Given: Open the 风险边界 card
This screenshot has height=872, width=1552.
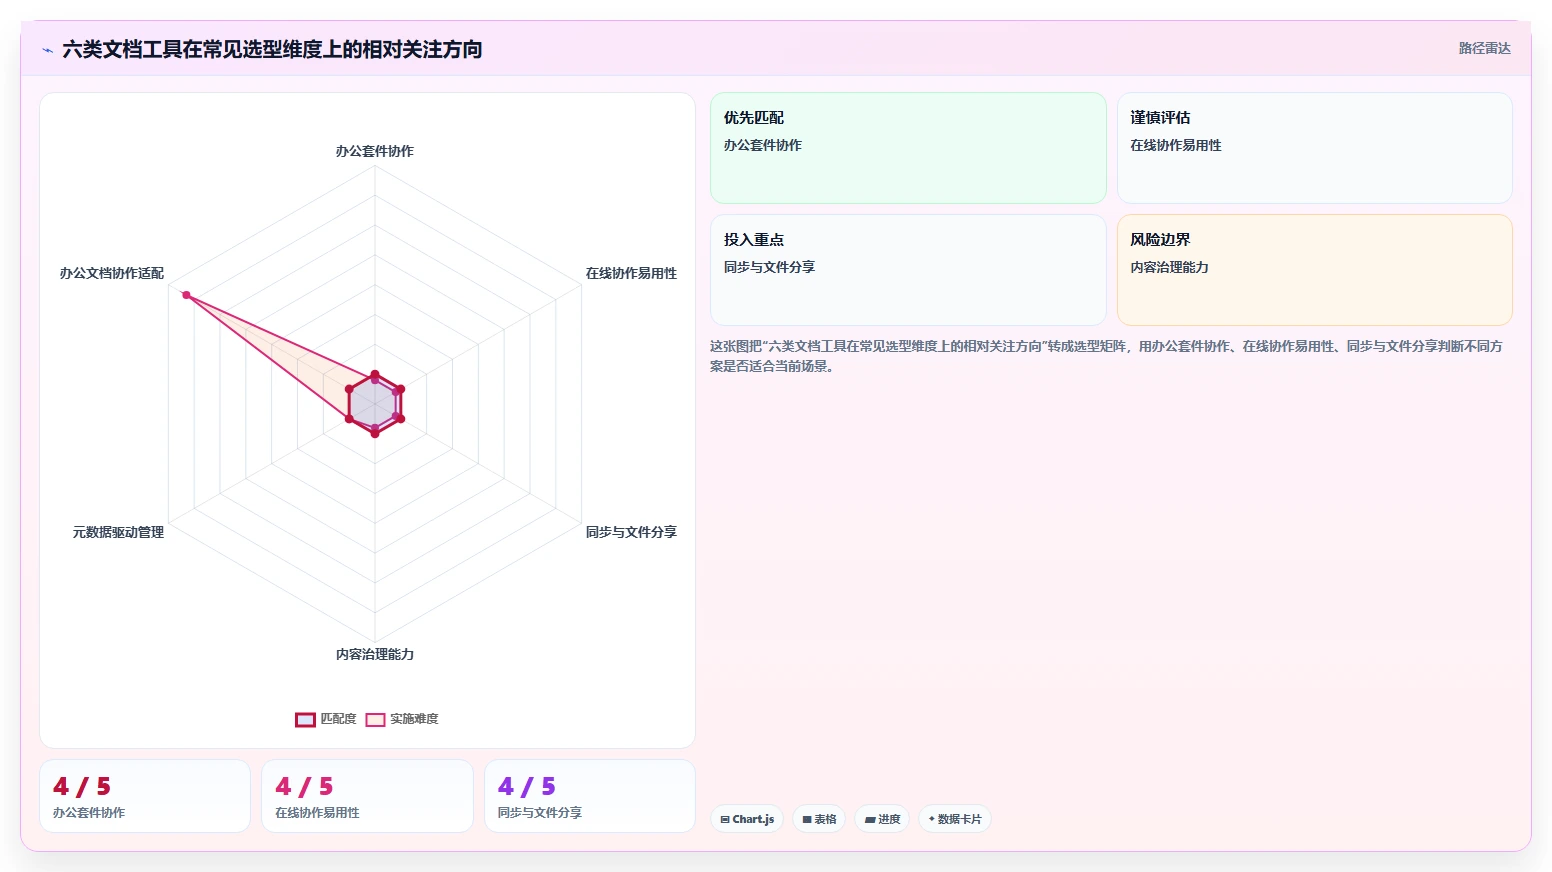Looking at the screenshot, I should click(x=1314, y=270).
